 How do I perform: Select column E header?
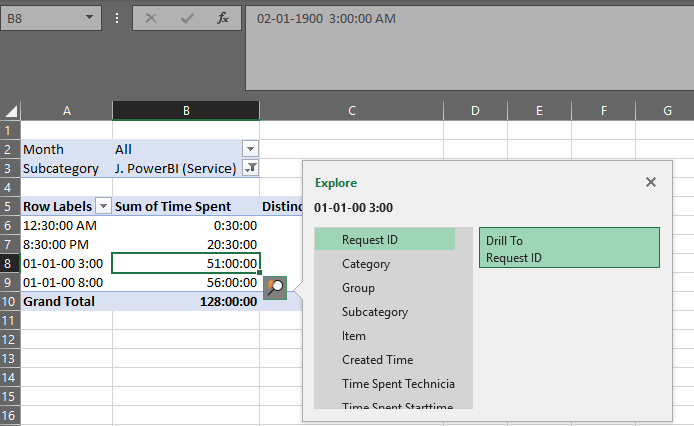[x=540, y=111]
